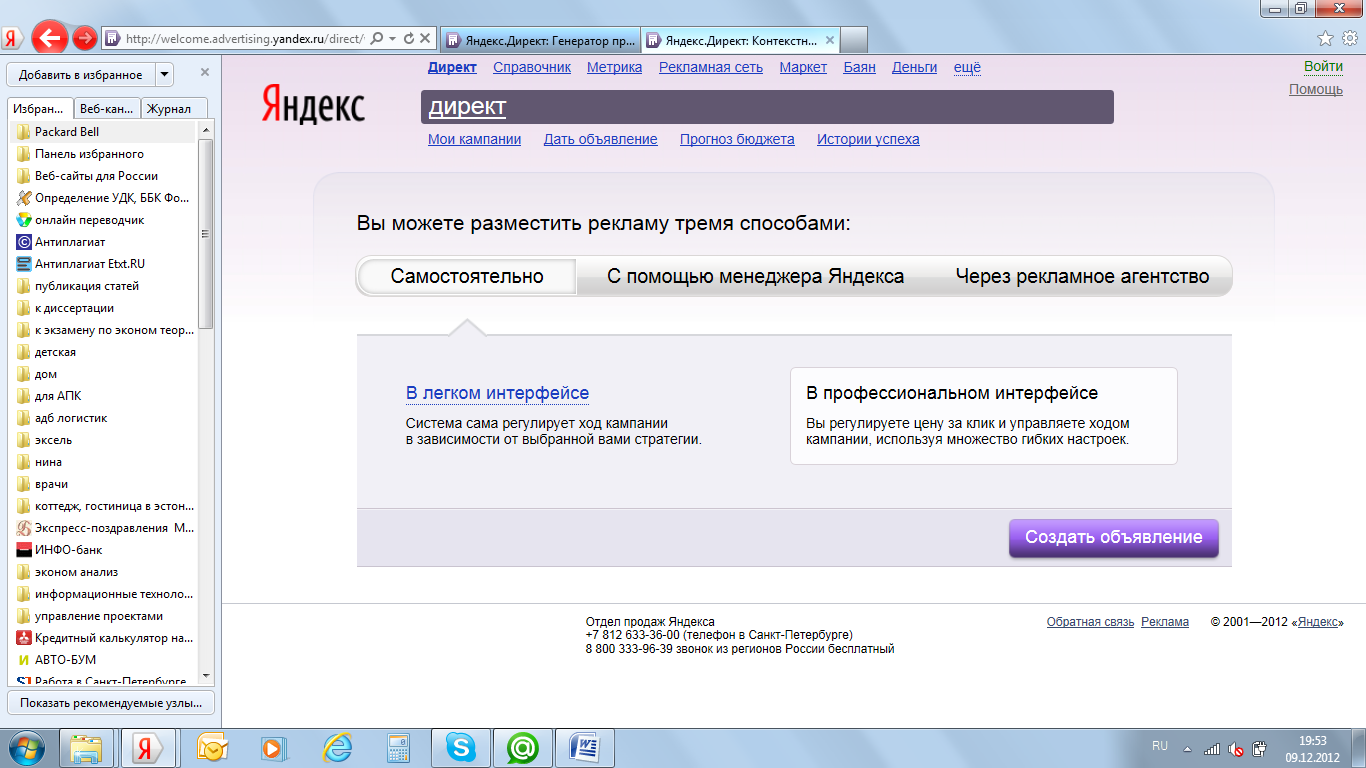This screenshot has width=1366, height=768.
Task: Click the RU language indicator
Action: point(1160,746)
